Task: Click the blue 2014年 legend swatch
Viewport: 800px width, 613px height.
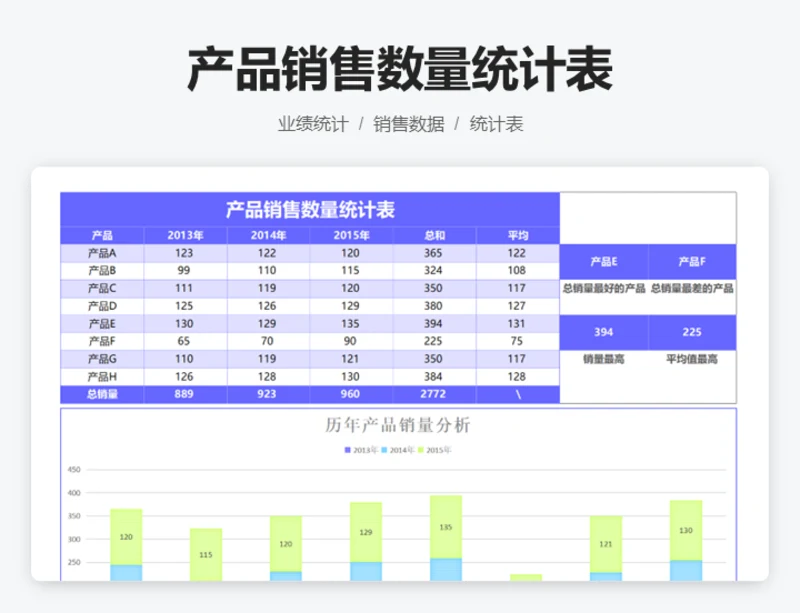Action: [x=384, y=450]
